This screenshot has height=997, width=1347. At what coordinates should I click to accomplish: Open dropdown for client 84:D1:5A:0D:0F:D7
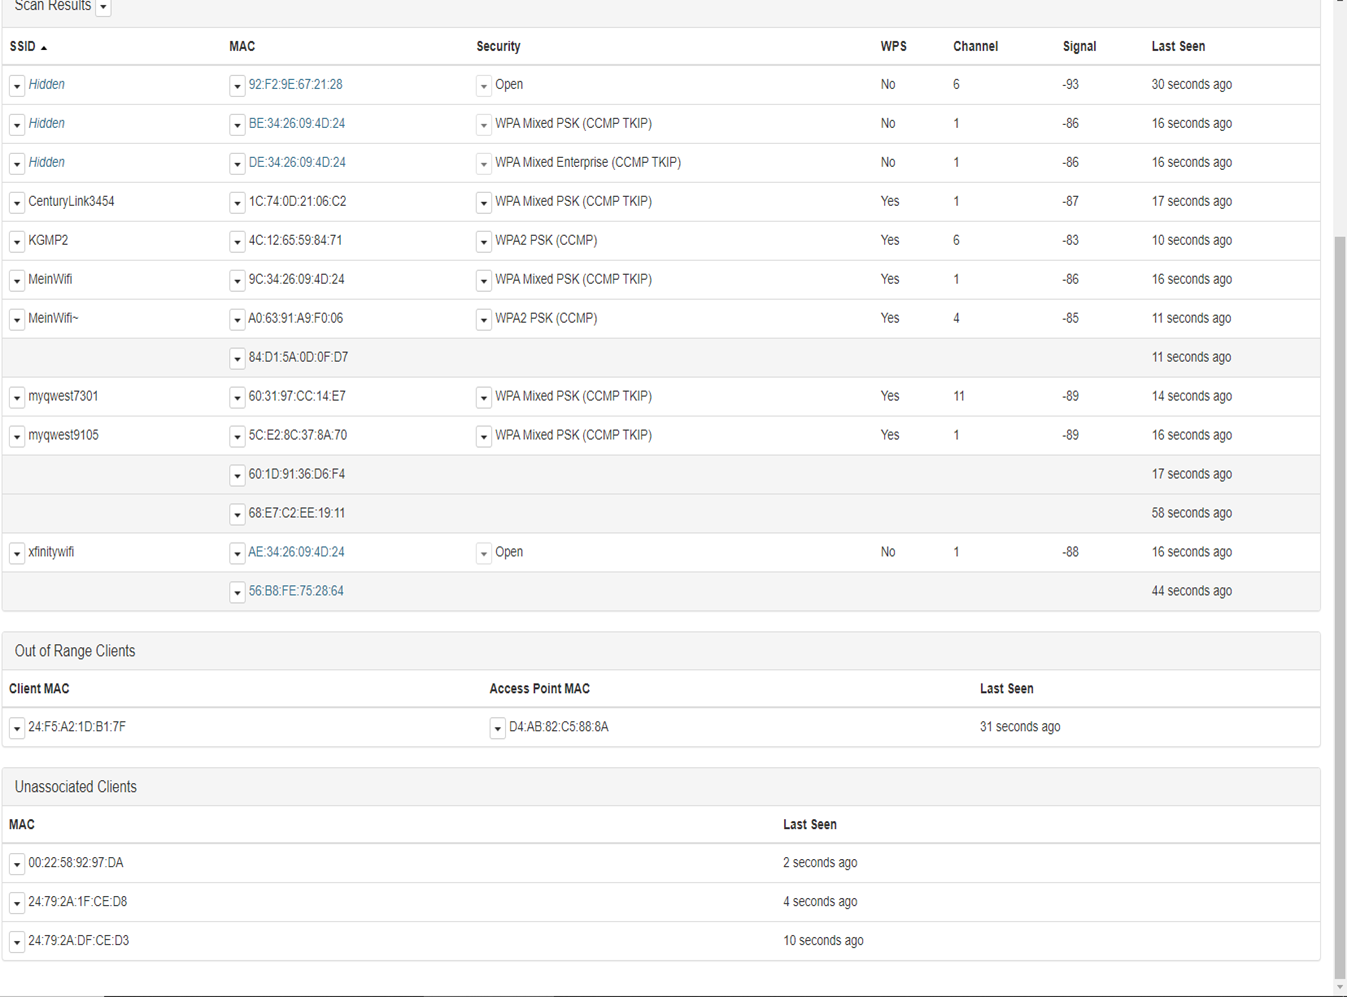pyautogui.click(x=237, y=359)
